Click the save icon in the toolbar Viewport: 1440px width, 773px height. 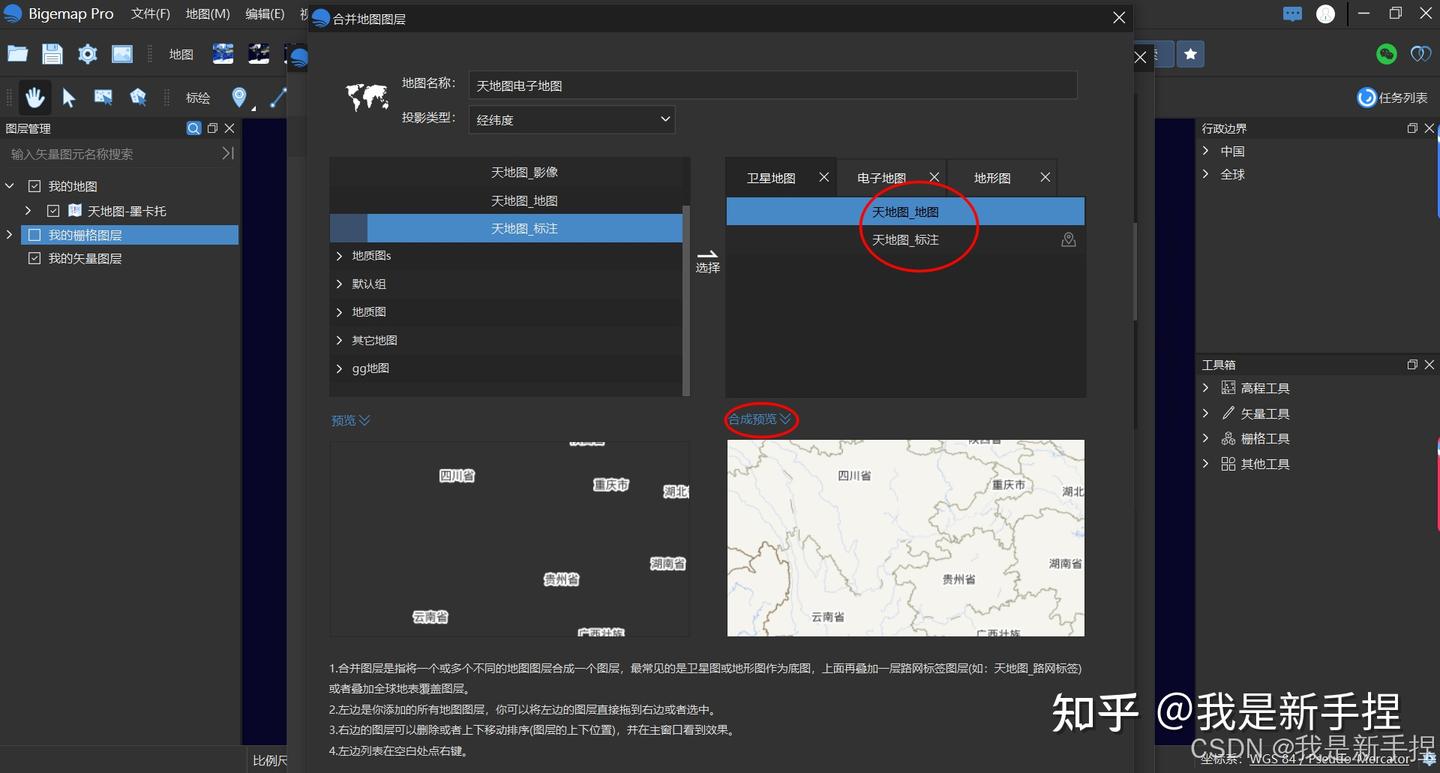[51, 54]
